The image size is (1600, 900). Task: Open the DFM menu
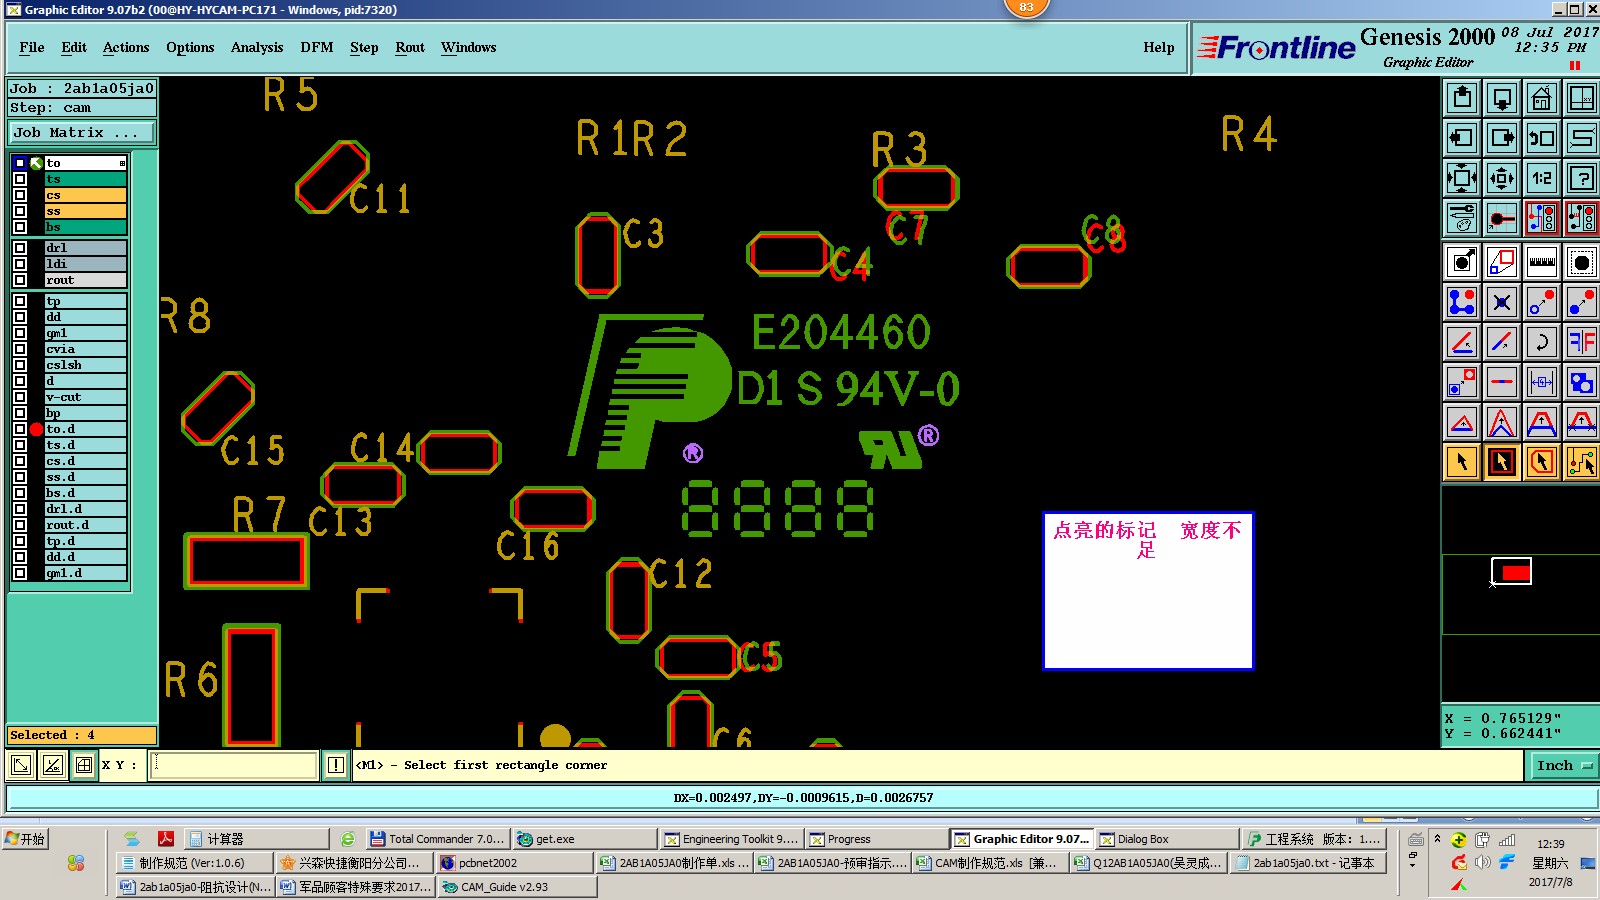point(317,47)
